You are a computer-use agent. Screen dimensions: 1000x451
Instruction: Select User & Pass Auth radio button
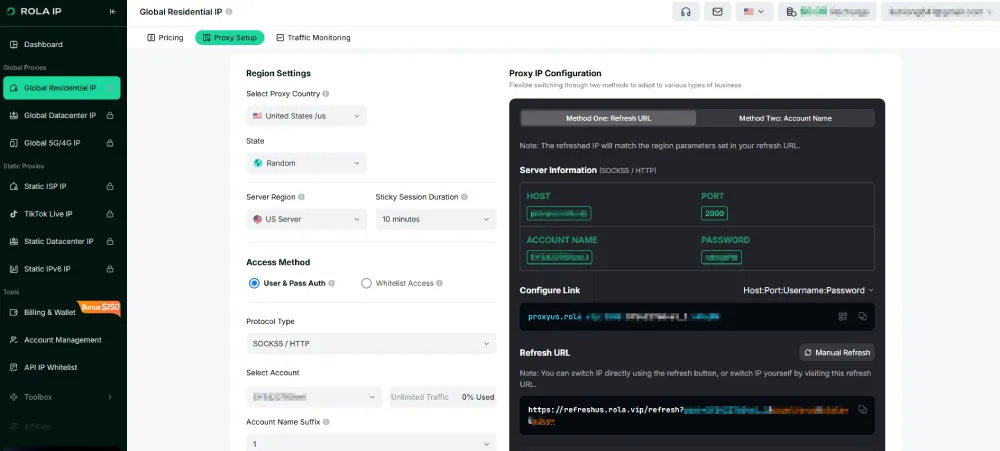click(254, 283)
